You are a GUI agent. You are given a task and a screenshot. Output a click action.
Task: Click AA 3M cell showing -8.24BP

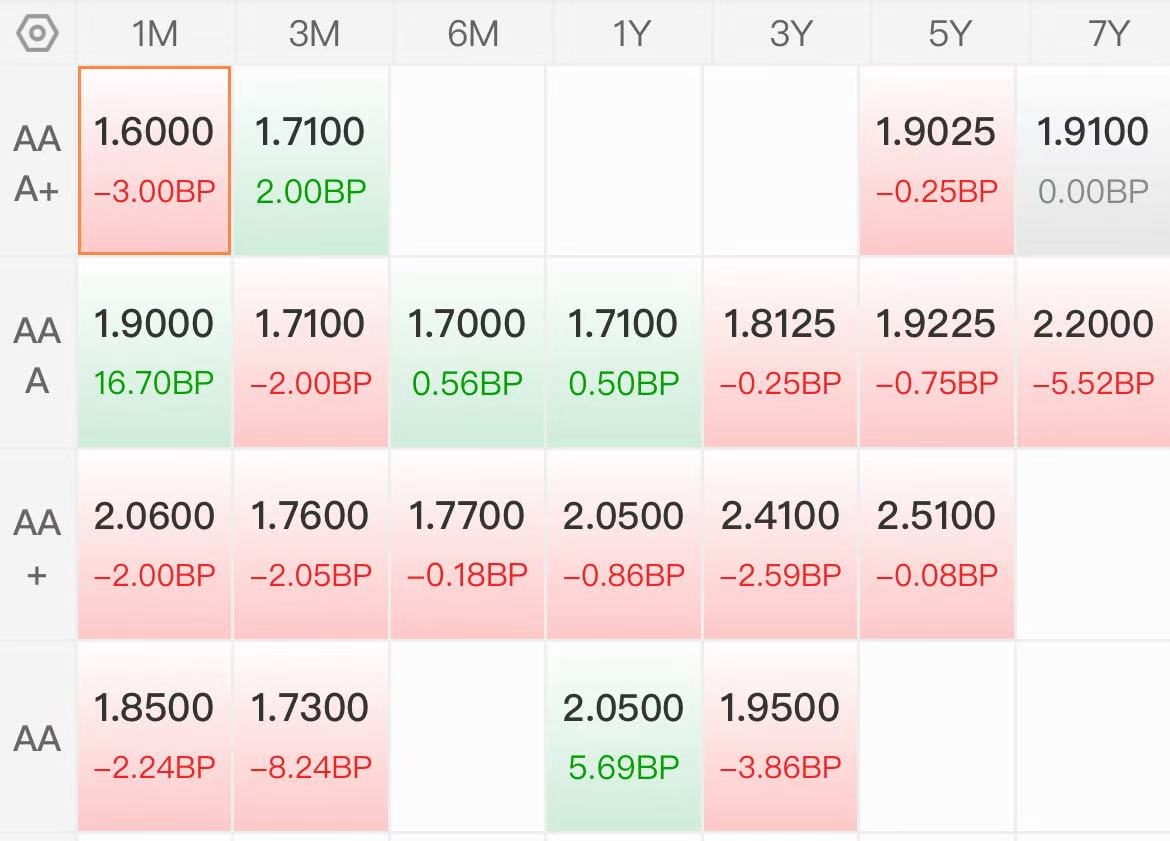point(311,737)
